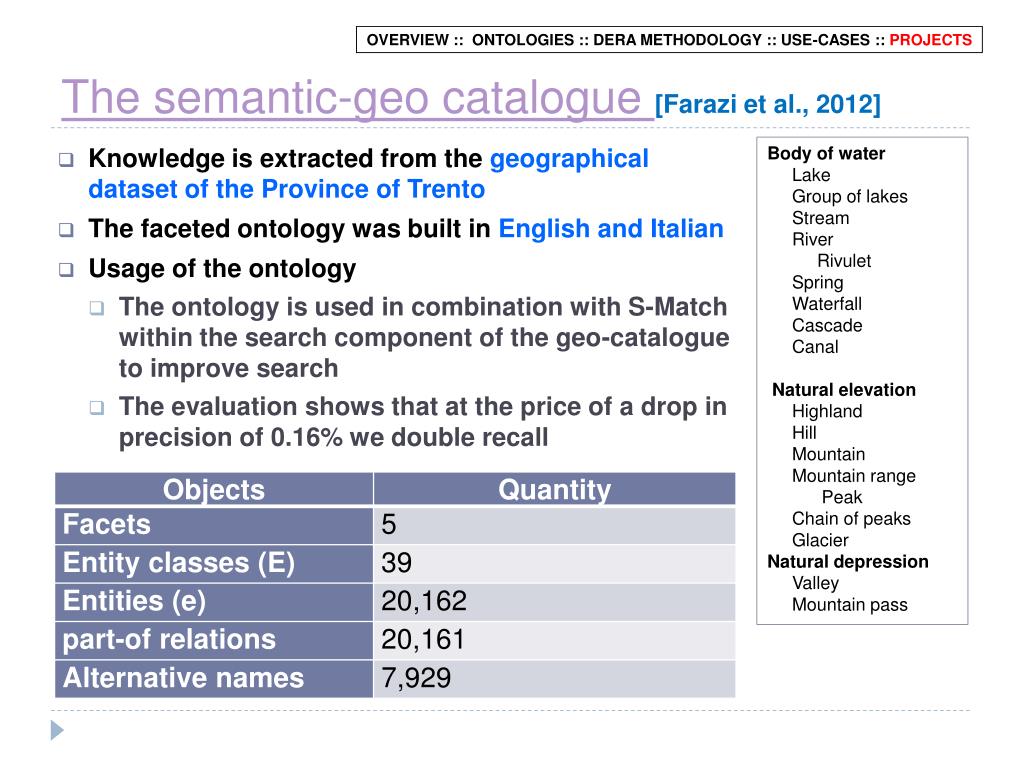The height and width of the screenshot is (767, 1023).
Task: Click the blue triangle marker at the slide's lower left
Action: pyautogui.click(x=57, y=730)
